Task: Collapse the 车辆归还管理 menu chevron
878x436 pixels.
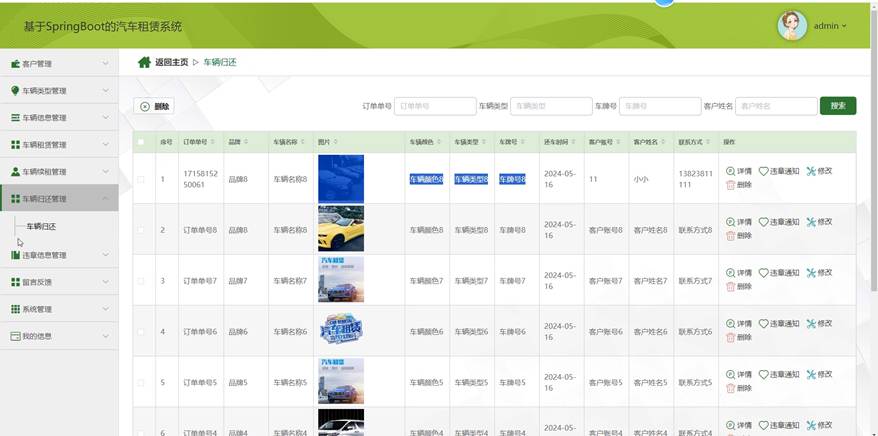Action: [x=106, y=198]
